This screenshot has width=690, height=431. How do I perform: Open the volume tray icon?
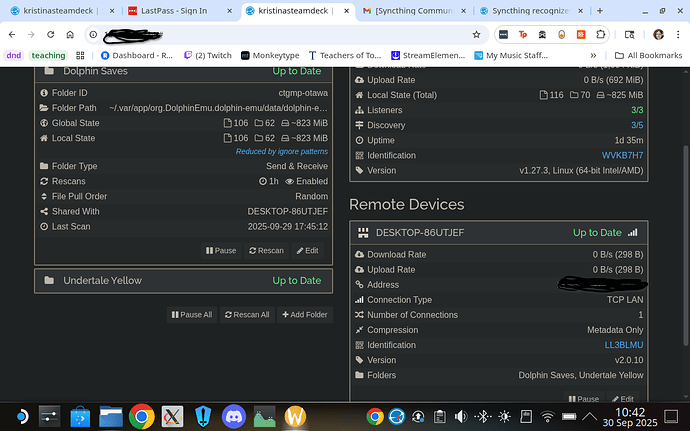pyautogui.click(x=461, y=416)
